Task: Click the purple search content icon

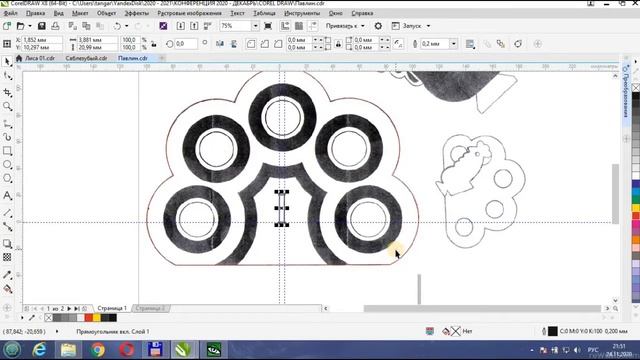Action: coord(163,26)
